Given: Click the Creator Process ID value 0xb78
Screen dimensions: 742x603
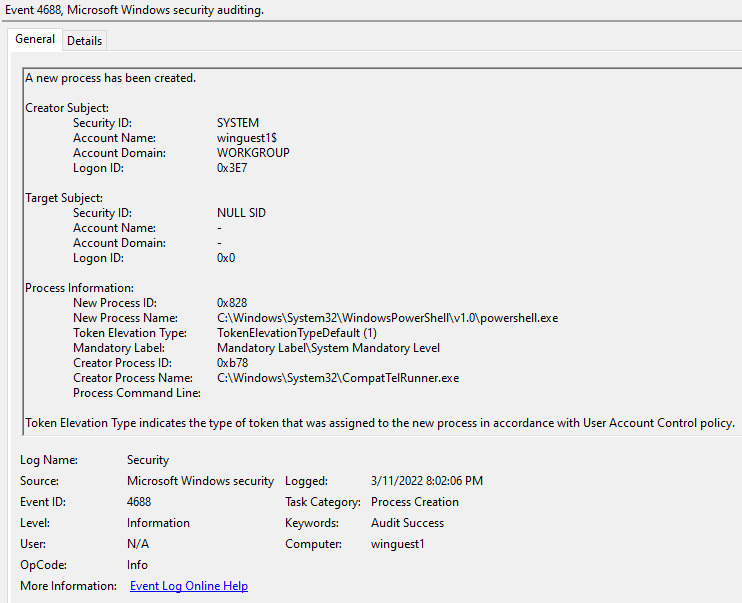Looking at the screenshot, I should 232,363.
